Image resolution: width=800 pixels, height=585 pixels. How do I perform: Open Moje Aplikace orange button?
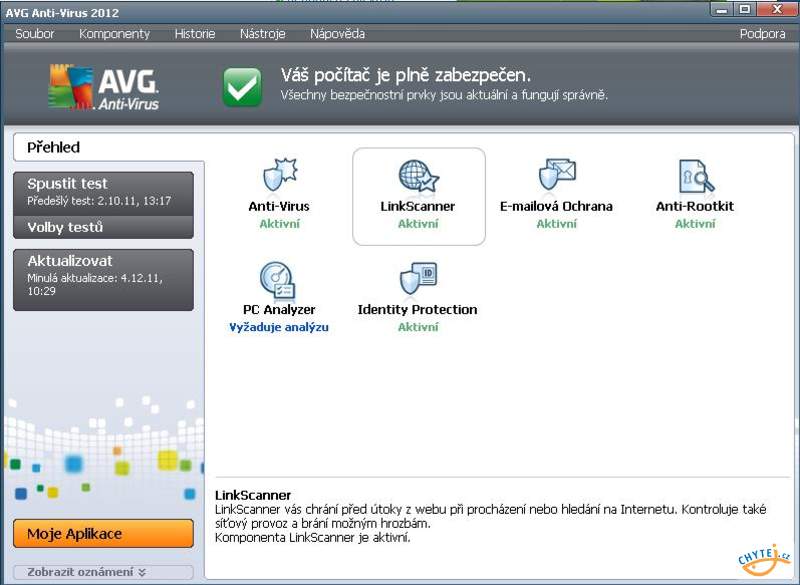point(104,533)
